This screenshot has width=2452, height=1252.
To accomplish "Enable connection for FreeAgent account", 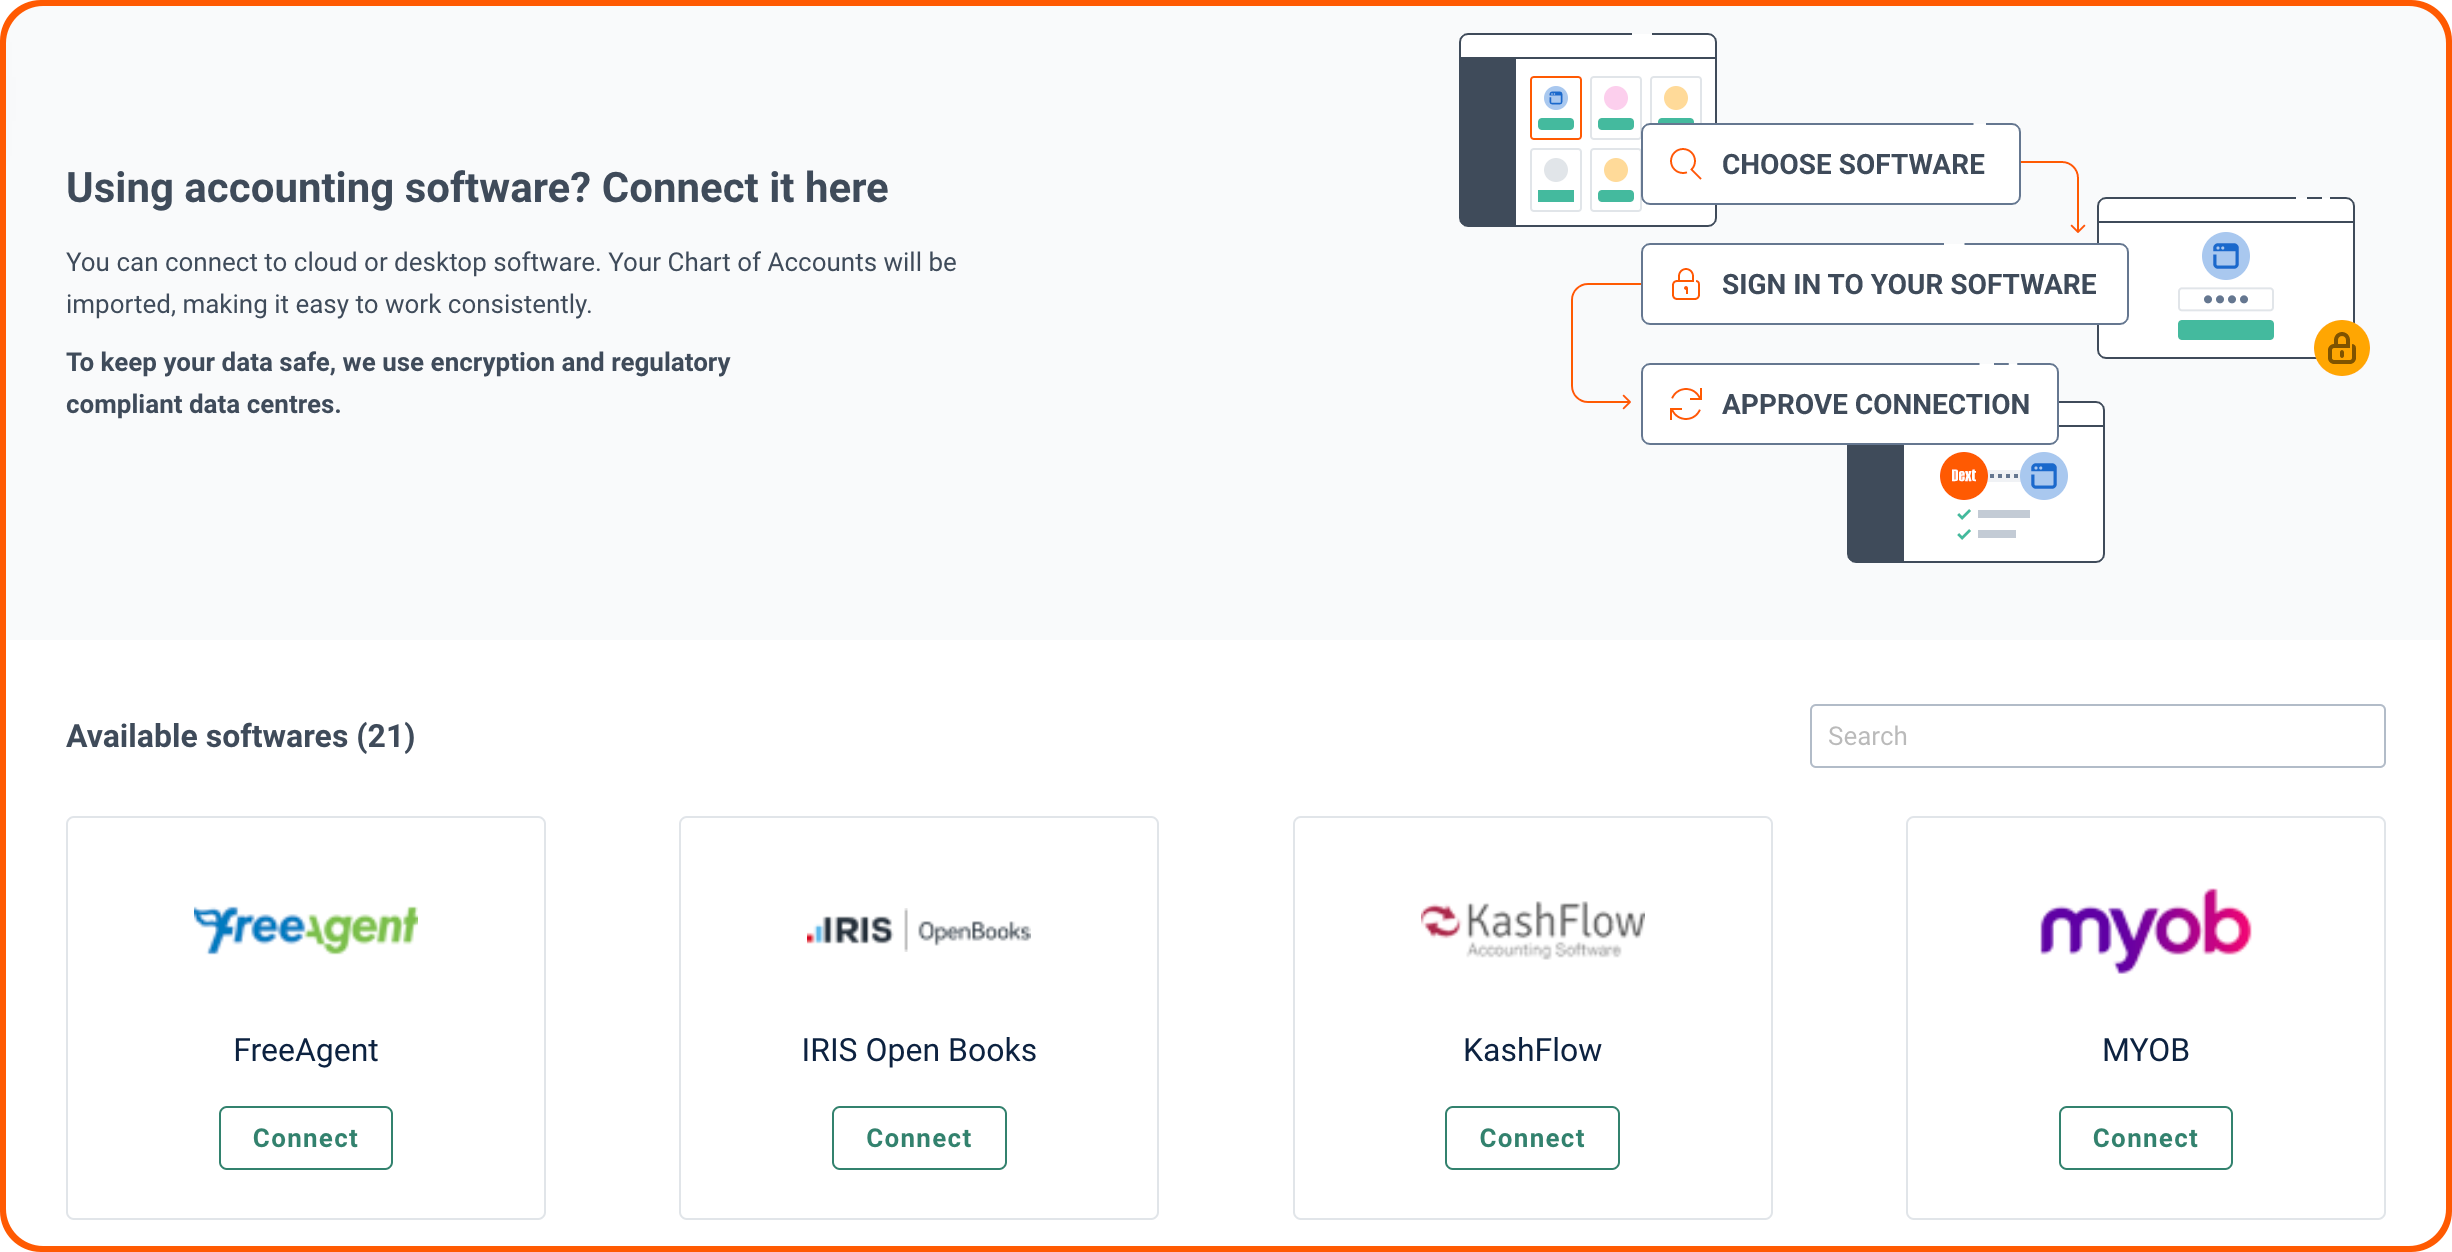I will pyautogui.click(x=305, y=1139).
